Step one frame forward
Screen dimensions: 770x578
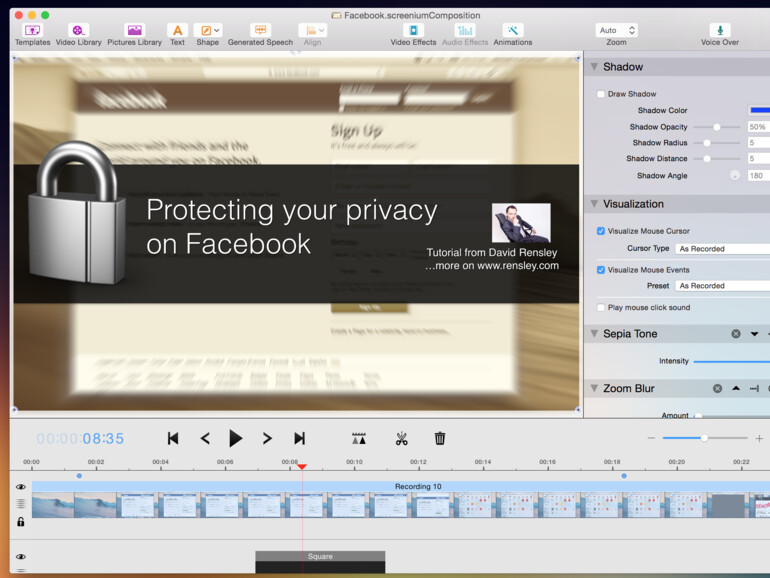(x=267, y=438)
